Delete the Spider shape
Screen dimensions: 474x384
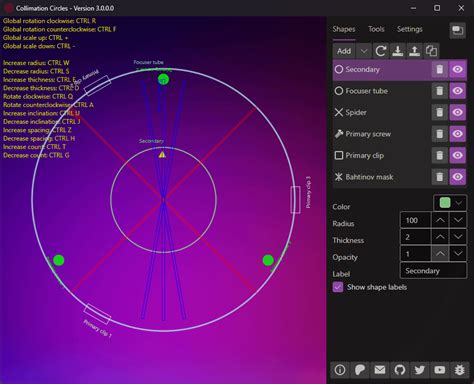[440, 112]
